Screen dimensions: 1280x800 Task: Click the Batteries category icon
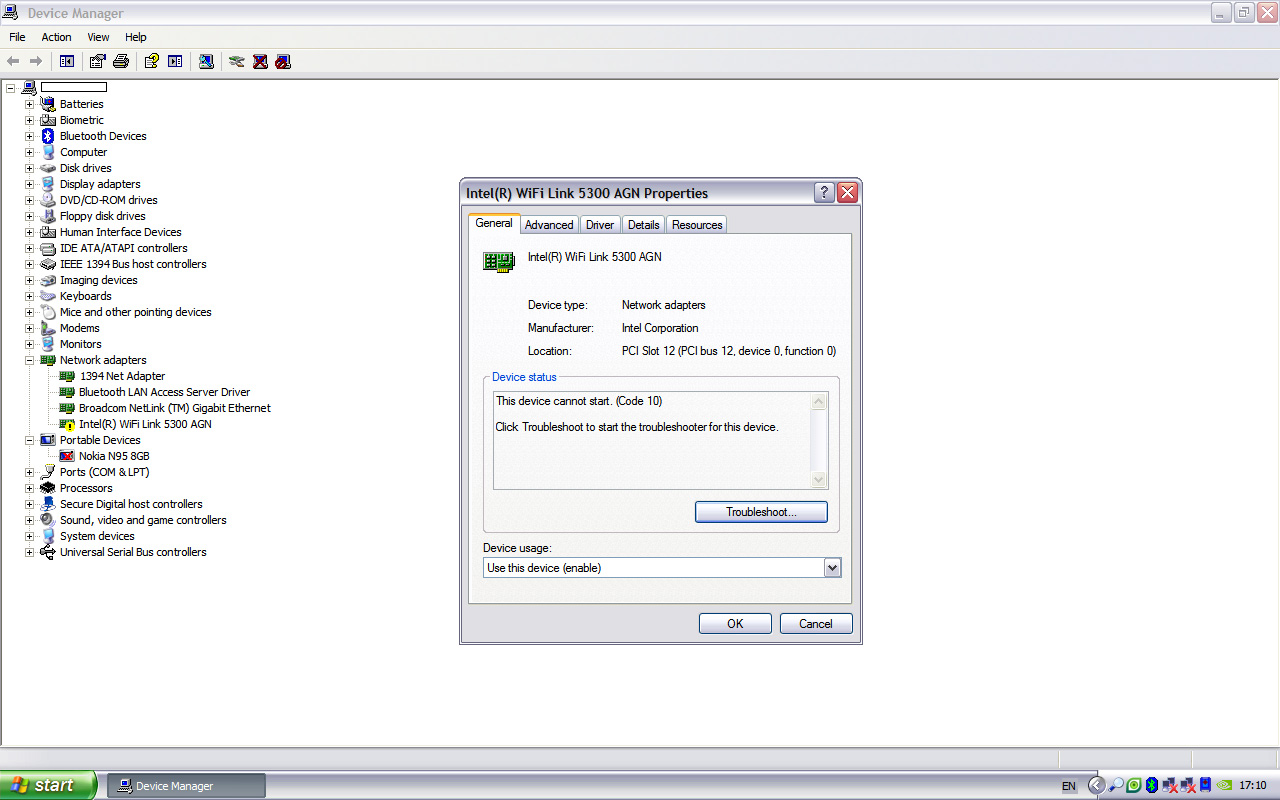coord(48,104)
